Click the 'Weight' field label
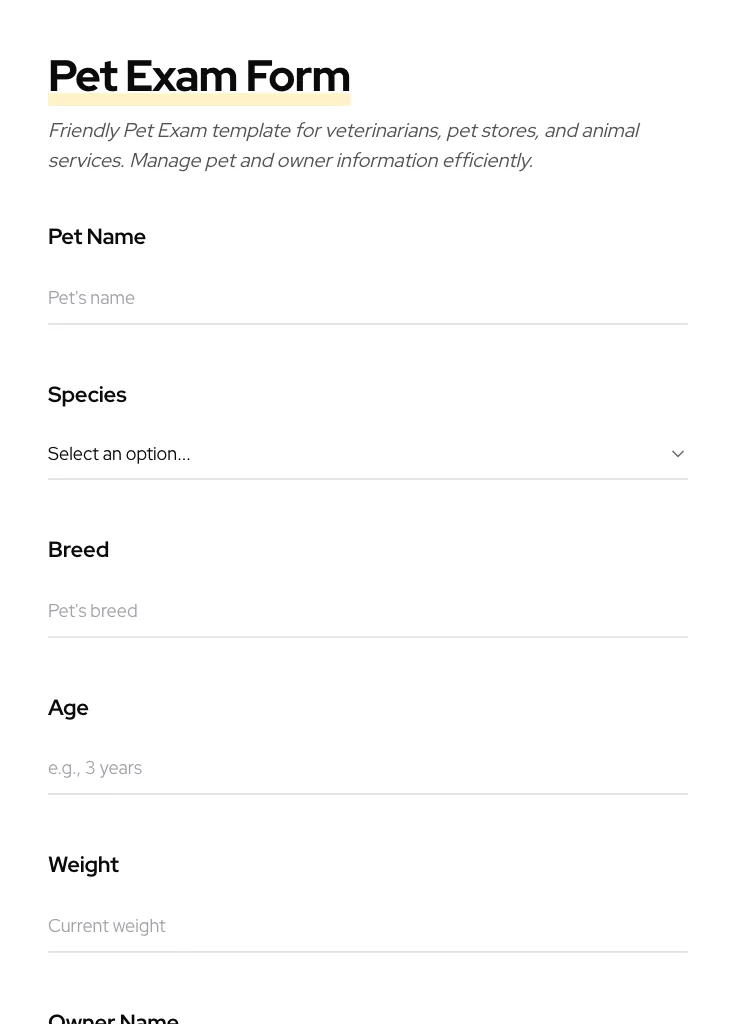 tap(83, 865)
